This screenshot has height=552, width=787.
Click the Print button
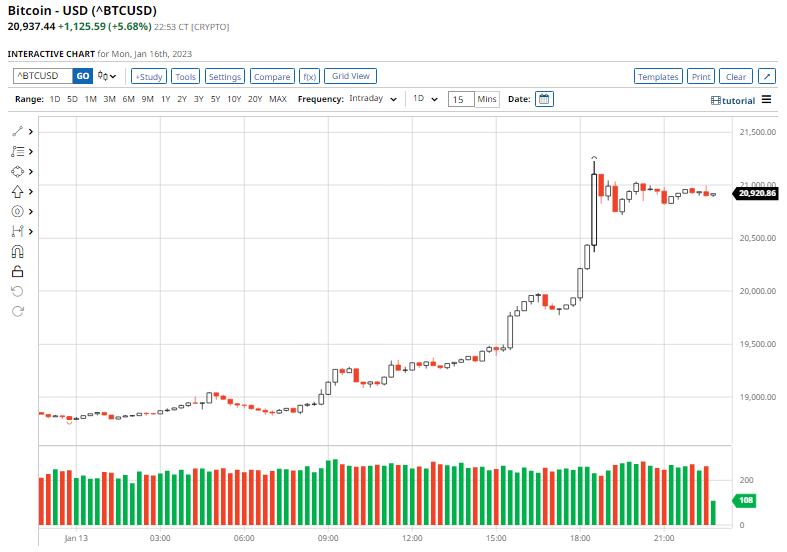pyautogui.click(x=701, y=76)
